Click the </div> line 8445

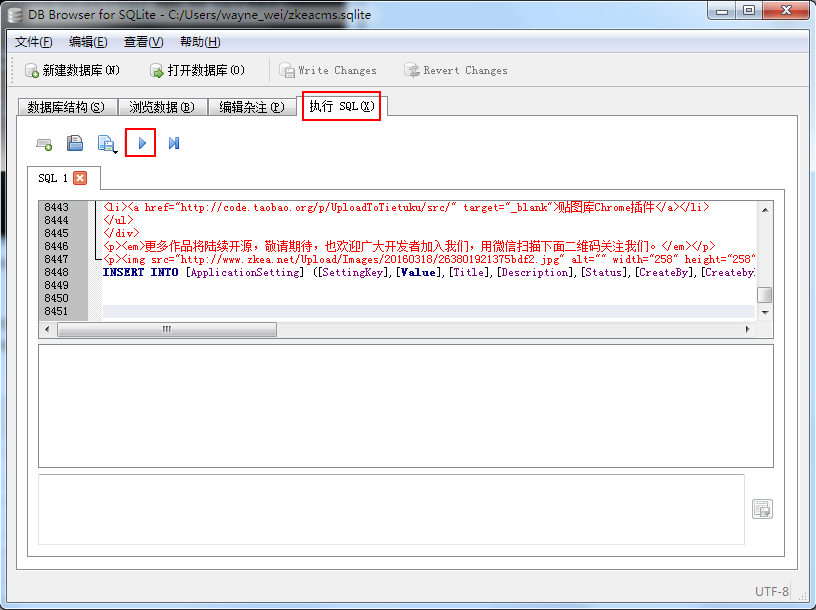coord(121,233)
